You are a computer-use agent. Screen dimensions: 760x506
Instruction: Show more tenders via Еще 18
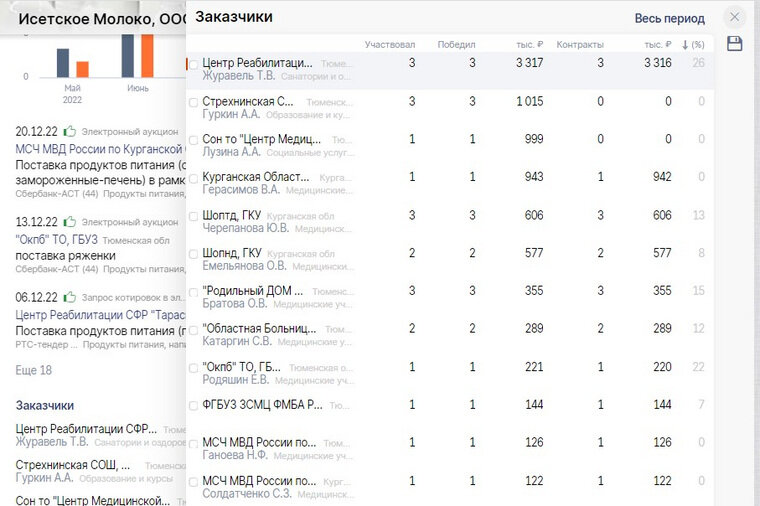point(33,370)
